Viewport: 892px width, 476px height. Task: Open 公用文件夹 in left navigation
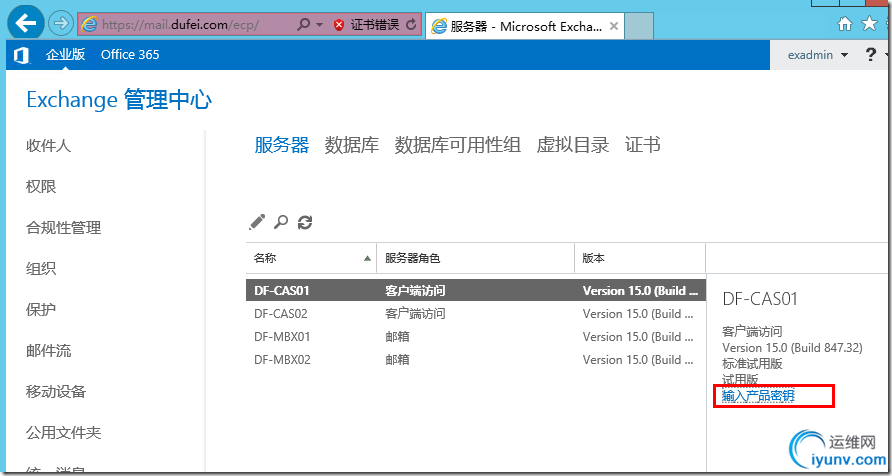[x=63, y=433]
